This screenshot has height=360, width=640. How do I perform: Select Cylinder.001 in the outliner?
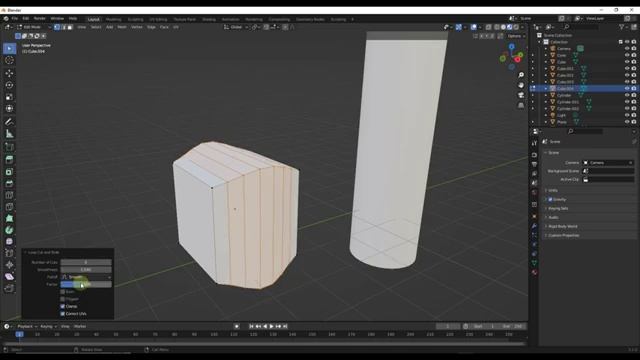[x=568, y=102]
